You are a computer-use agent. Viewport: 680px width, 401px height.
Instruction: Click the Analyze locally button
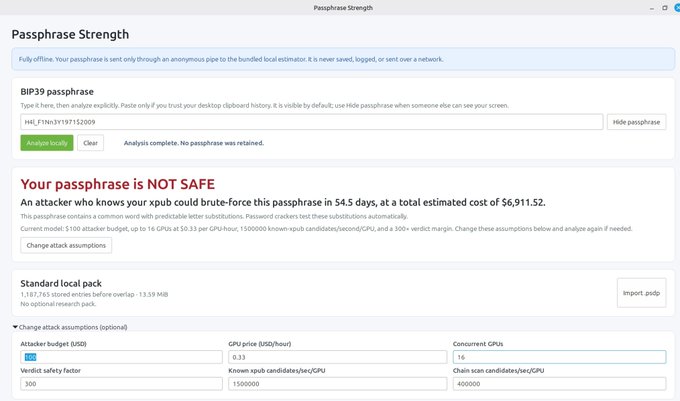coord(47,143)
